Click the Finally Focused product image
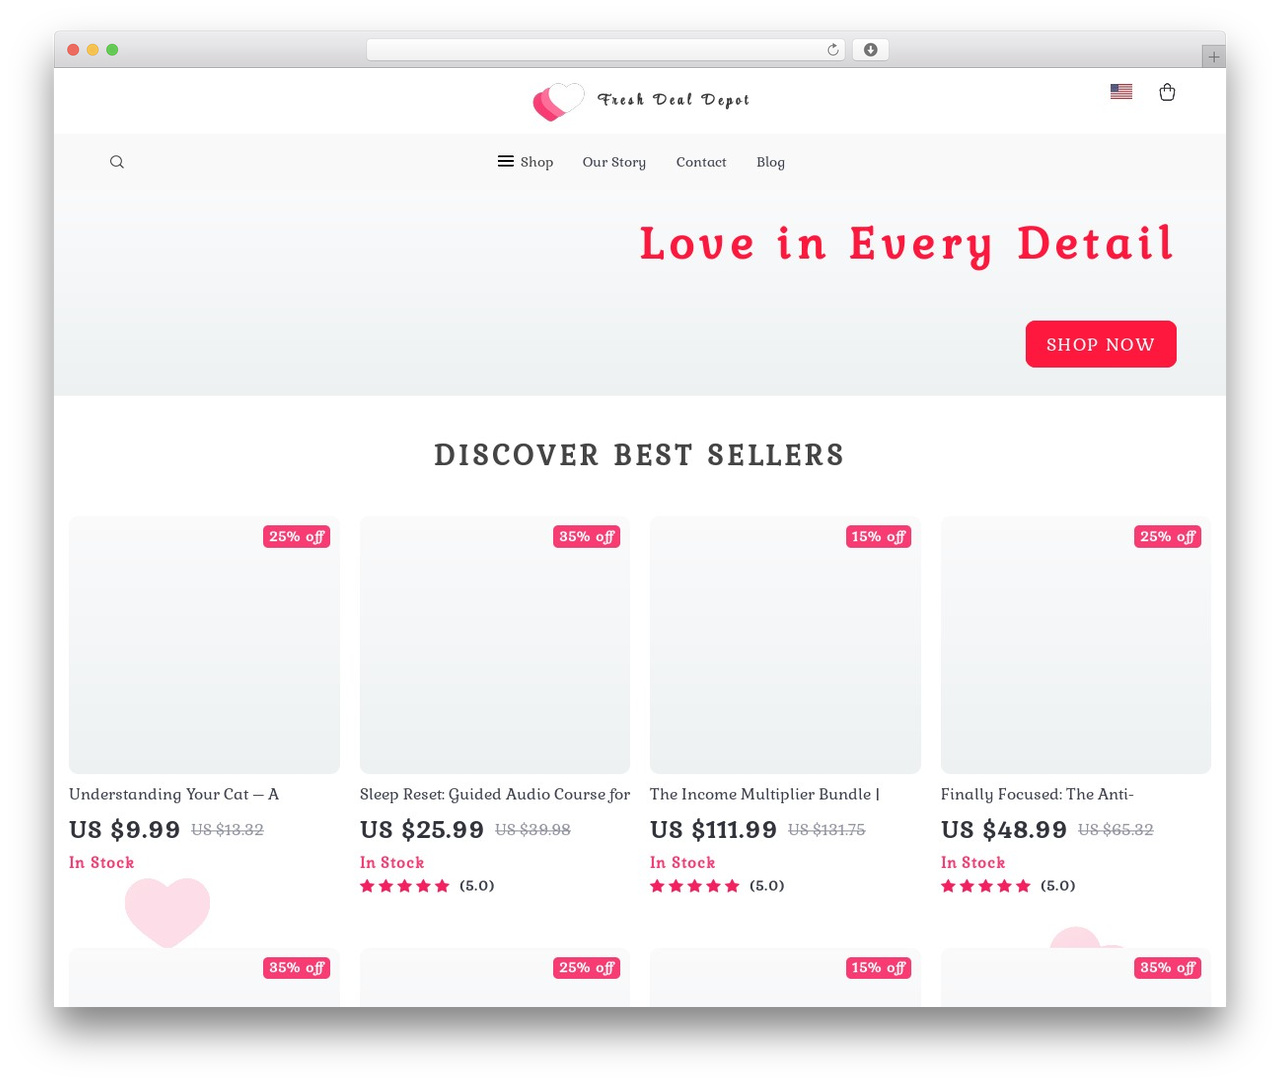 pyautogui.click(x=1076, y=645)
